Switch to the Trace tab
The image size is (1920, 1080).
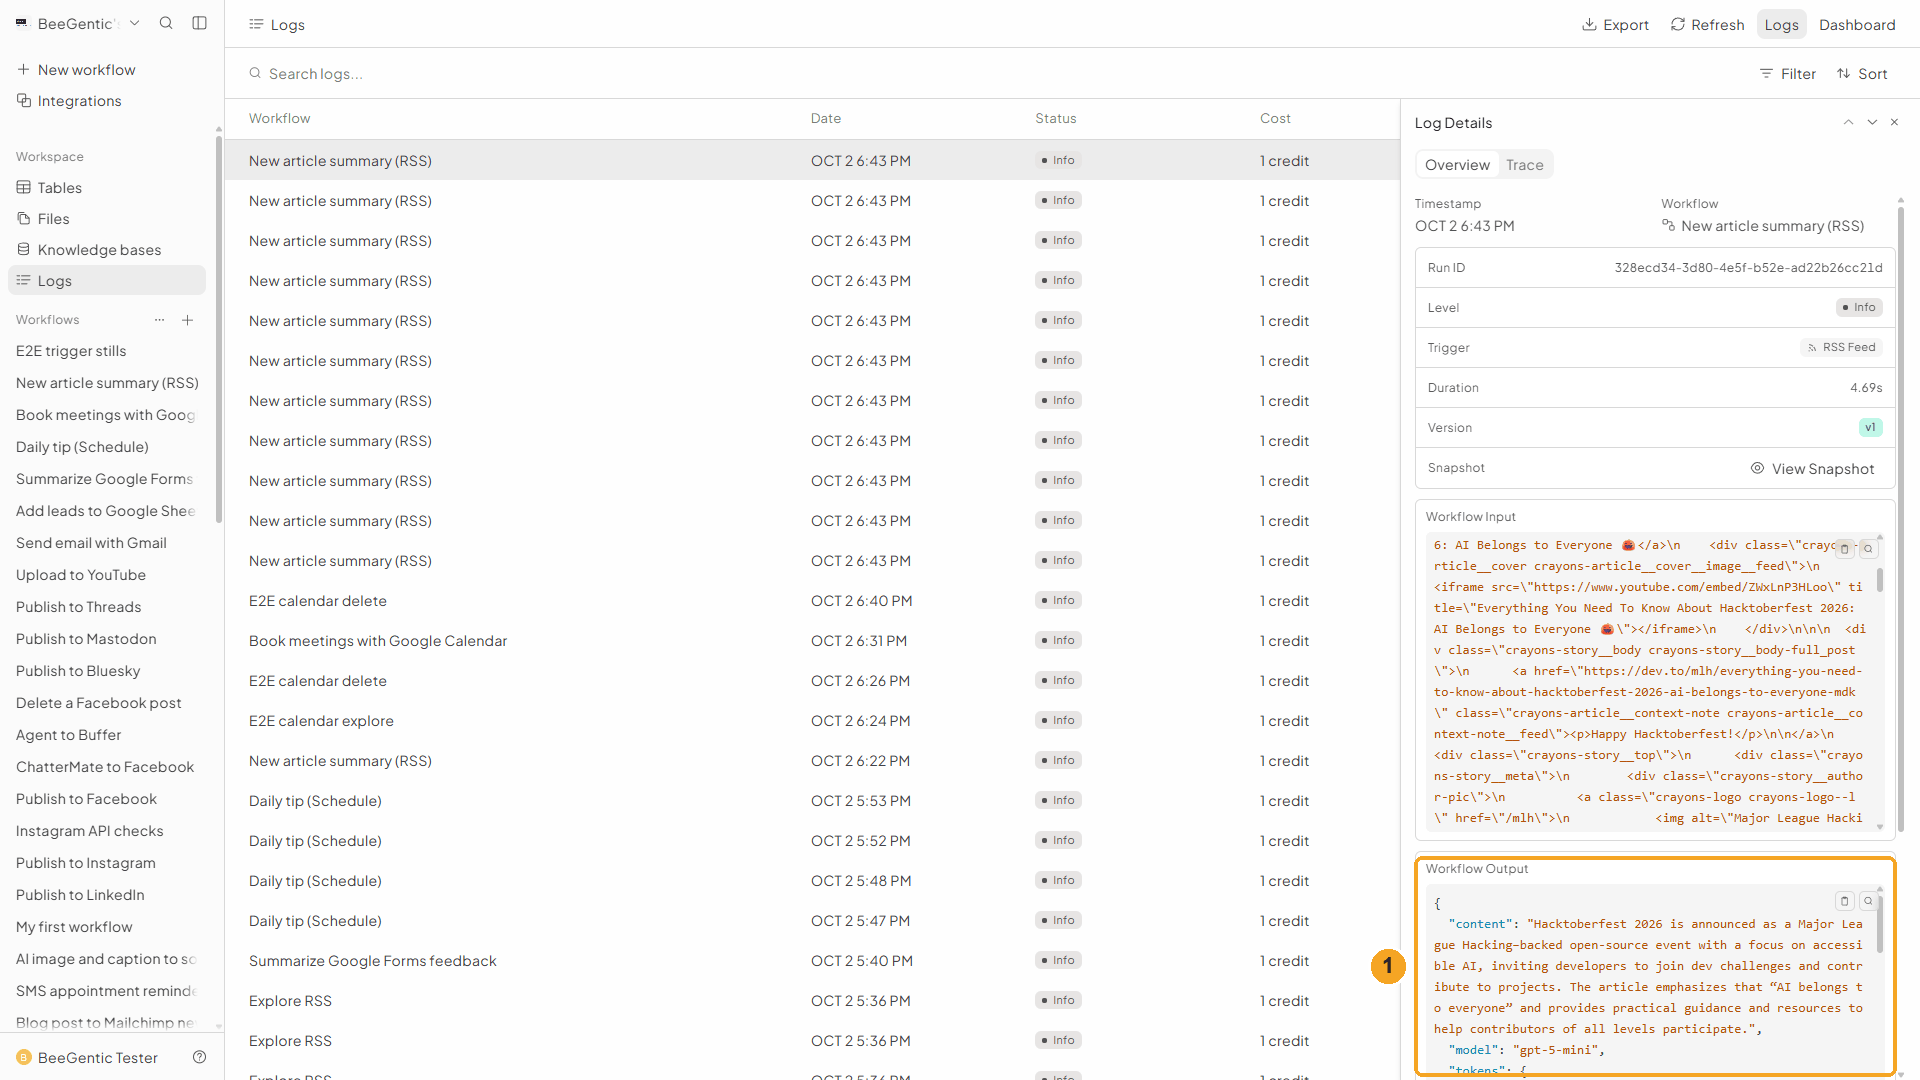tap(1524, 165)
